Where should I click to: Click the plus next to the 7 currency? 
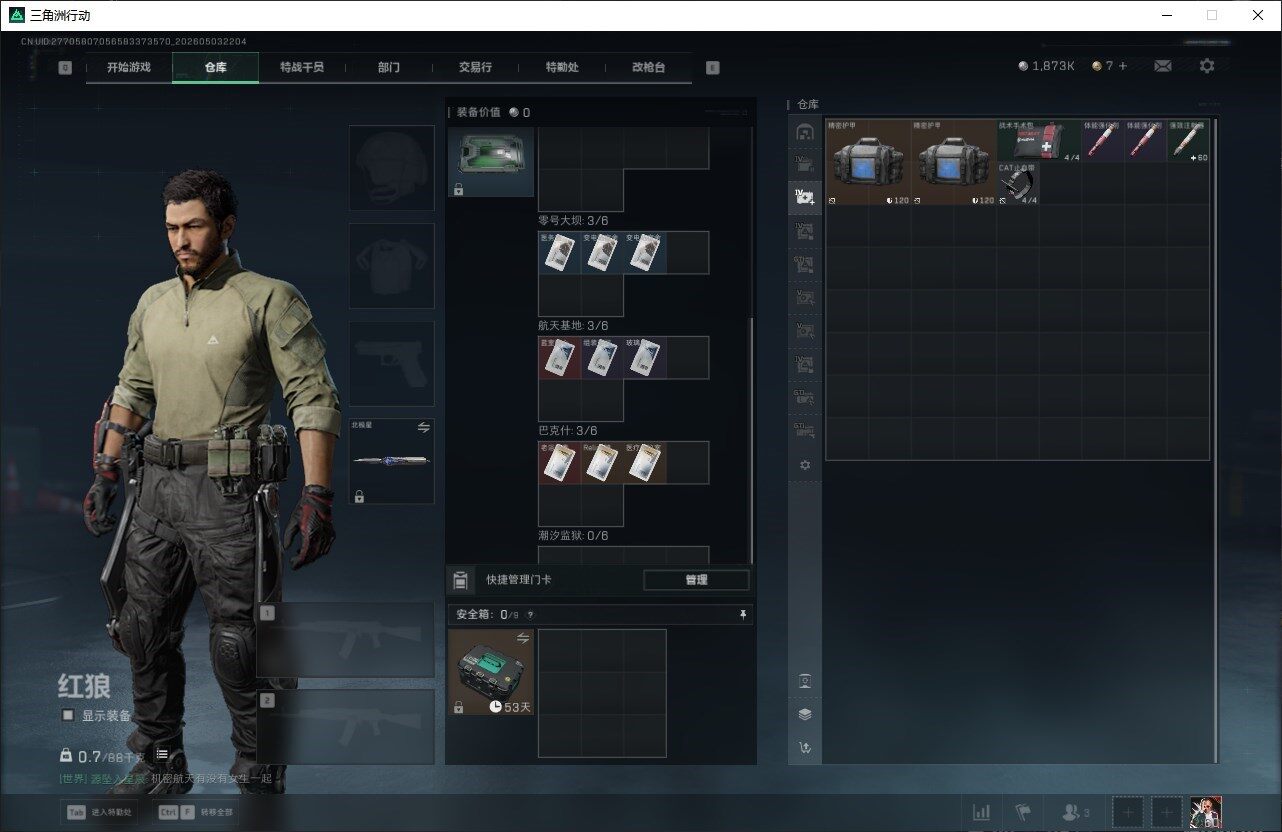click(1123, 66)
